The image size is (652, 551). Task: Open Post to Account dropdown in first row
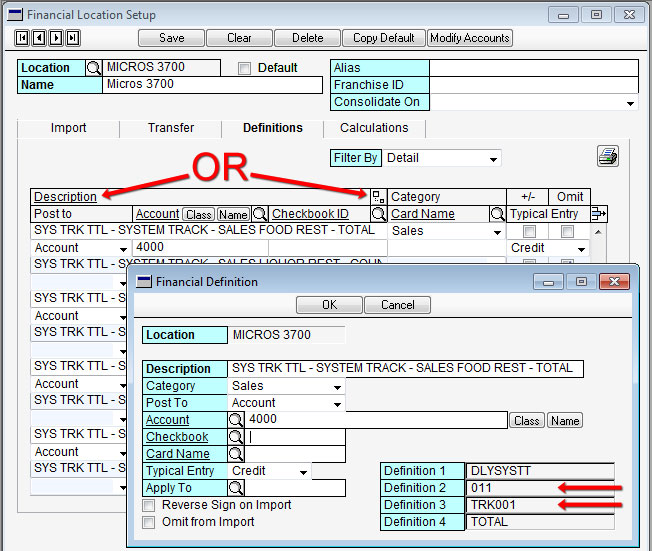[123, 249]
